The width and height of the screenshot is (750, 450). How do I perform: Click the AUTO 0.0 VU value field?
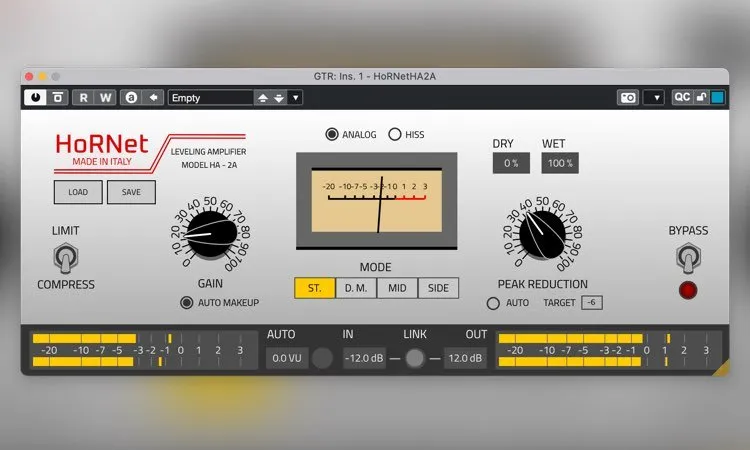pyautogui.click(x=287, y=358)
